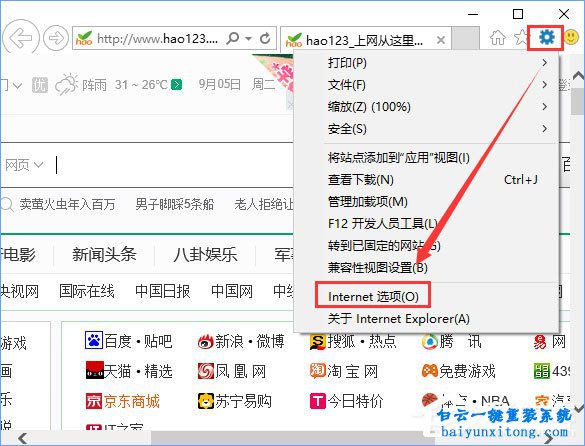
Task: Click the vertical scrollbar up arrow
Action: coord(578,76)
